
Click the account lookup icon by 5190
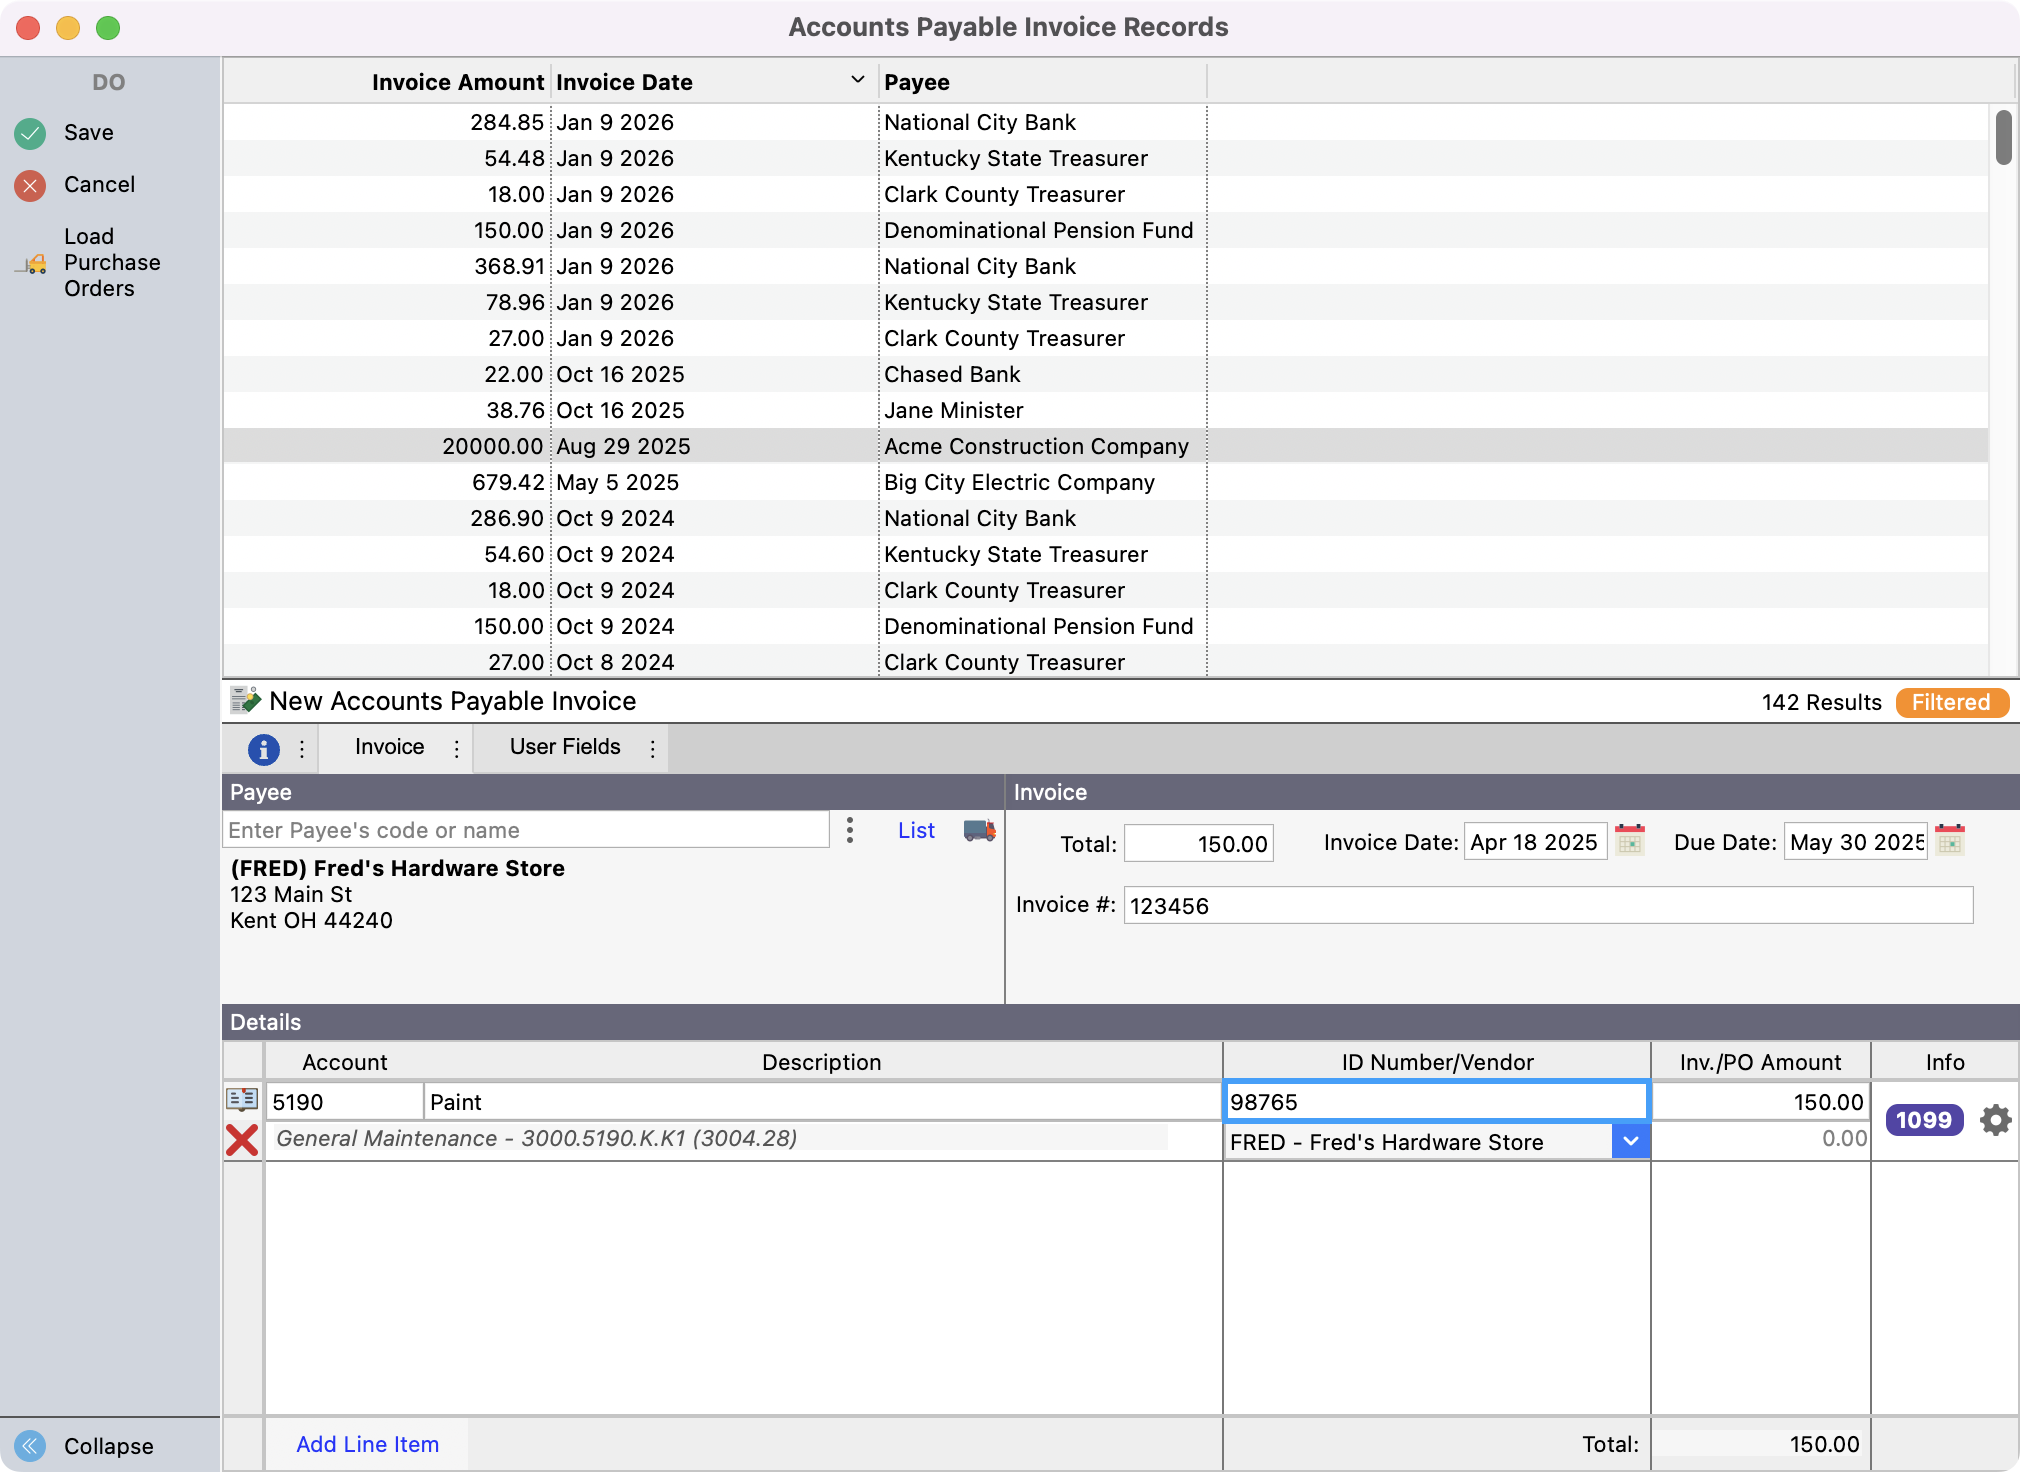tap(242, 1100)
